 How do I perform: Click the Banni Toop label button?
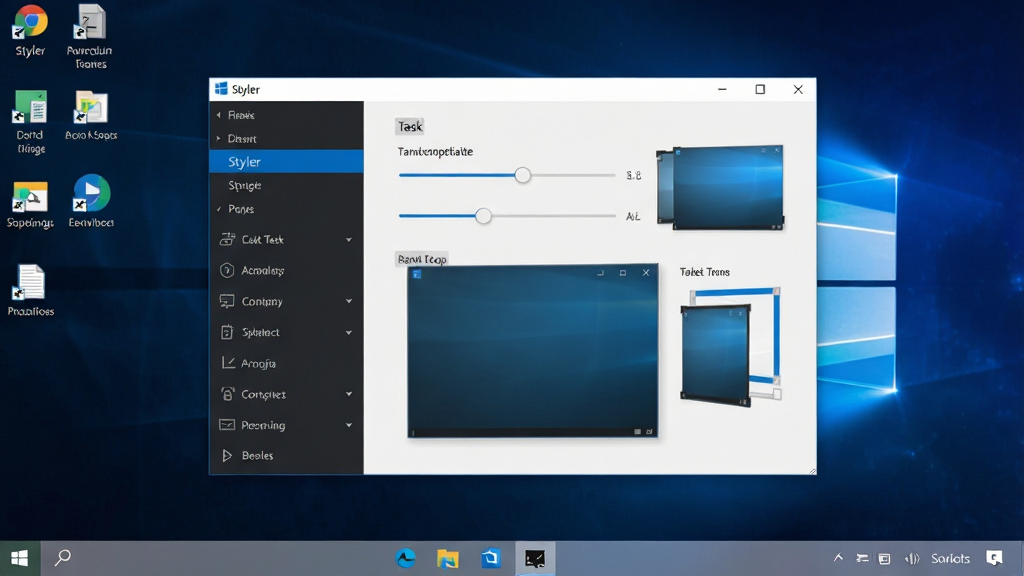422,259
